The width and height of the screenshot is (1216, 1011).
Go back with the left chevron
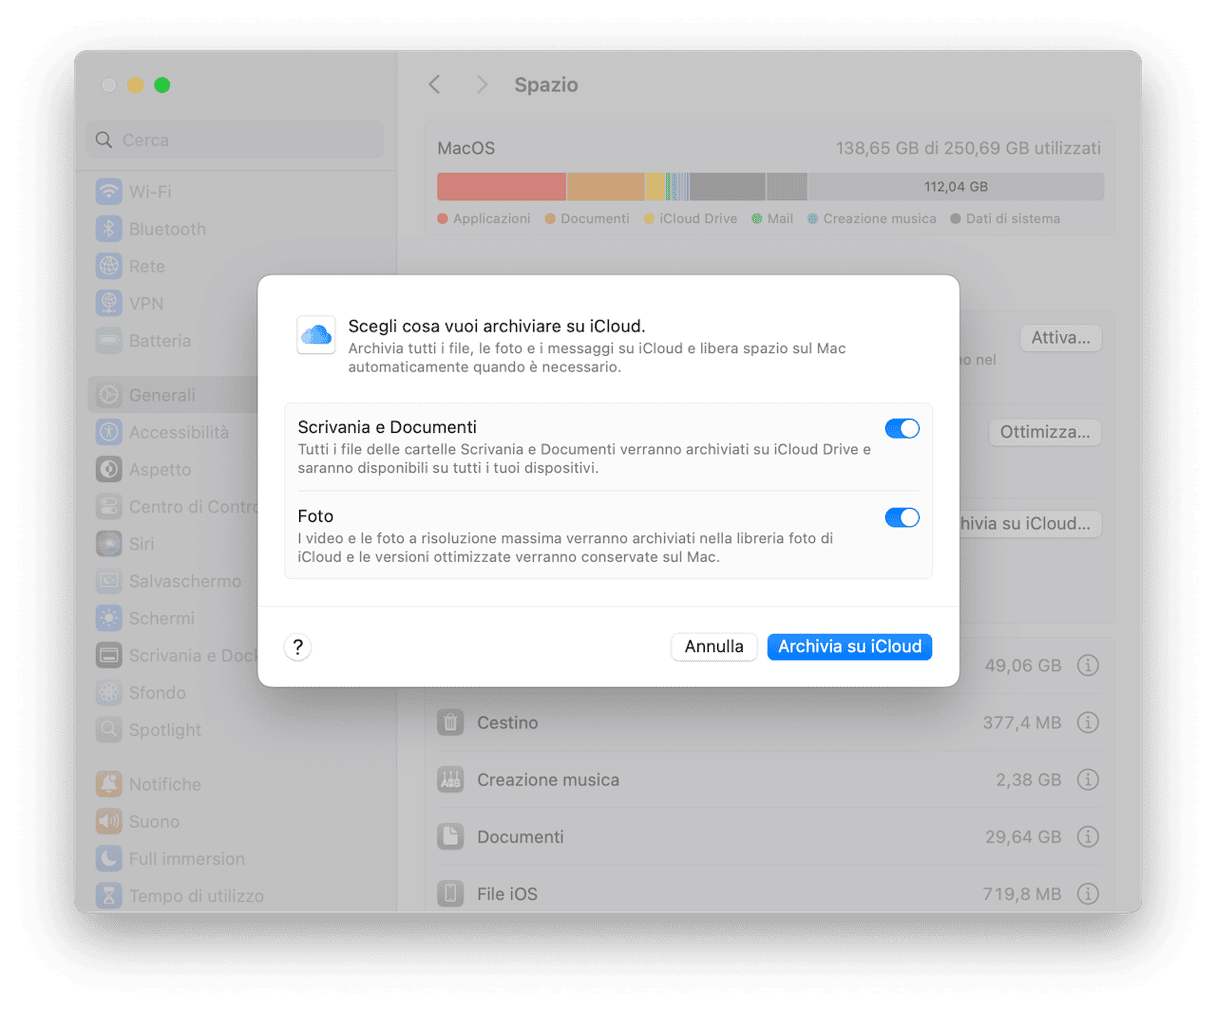435,85
